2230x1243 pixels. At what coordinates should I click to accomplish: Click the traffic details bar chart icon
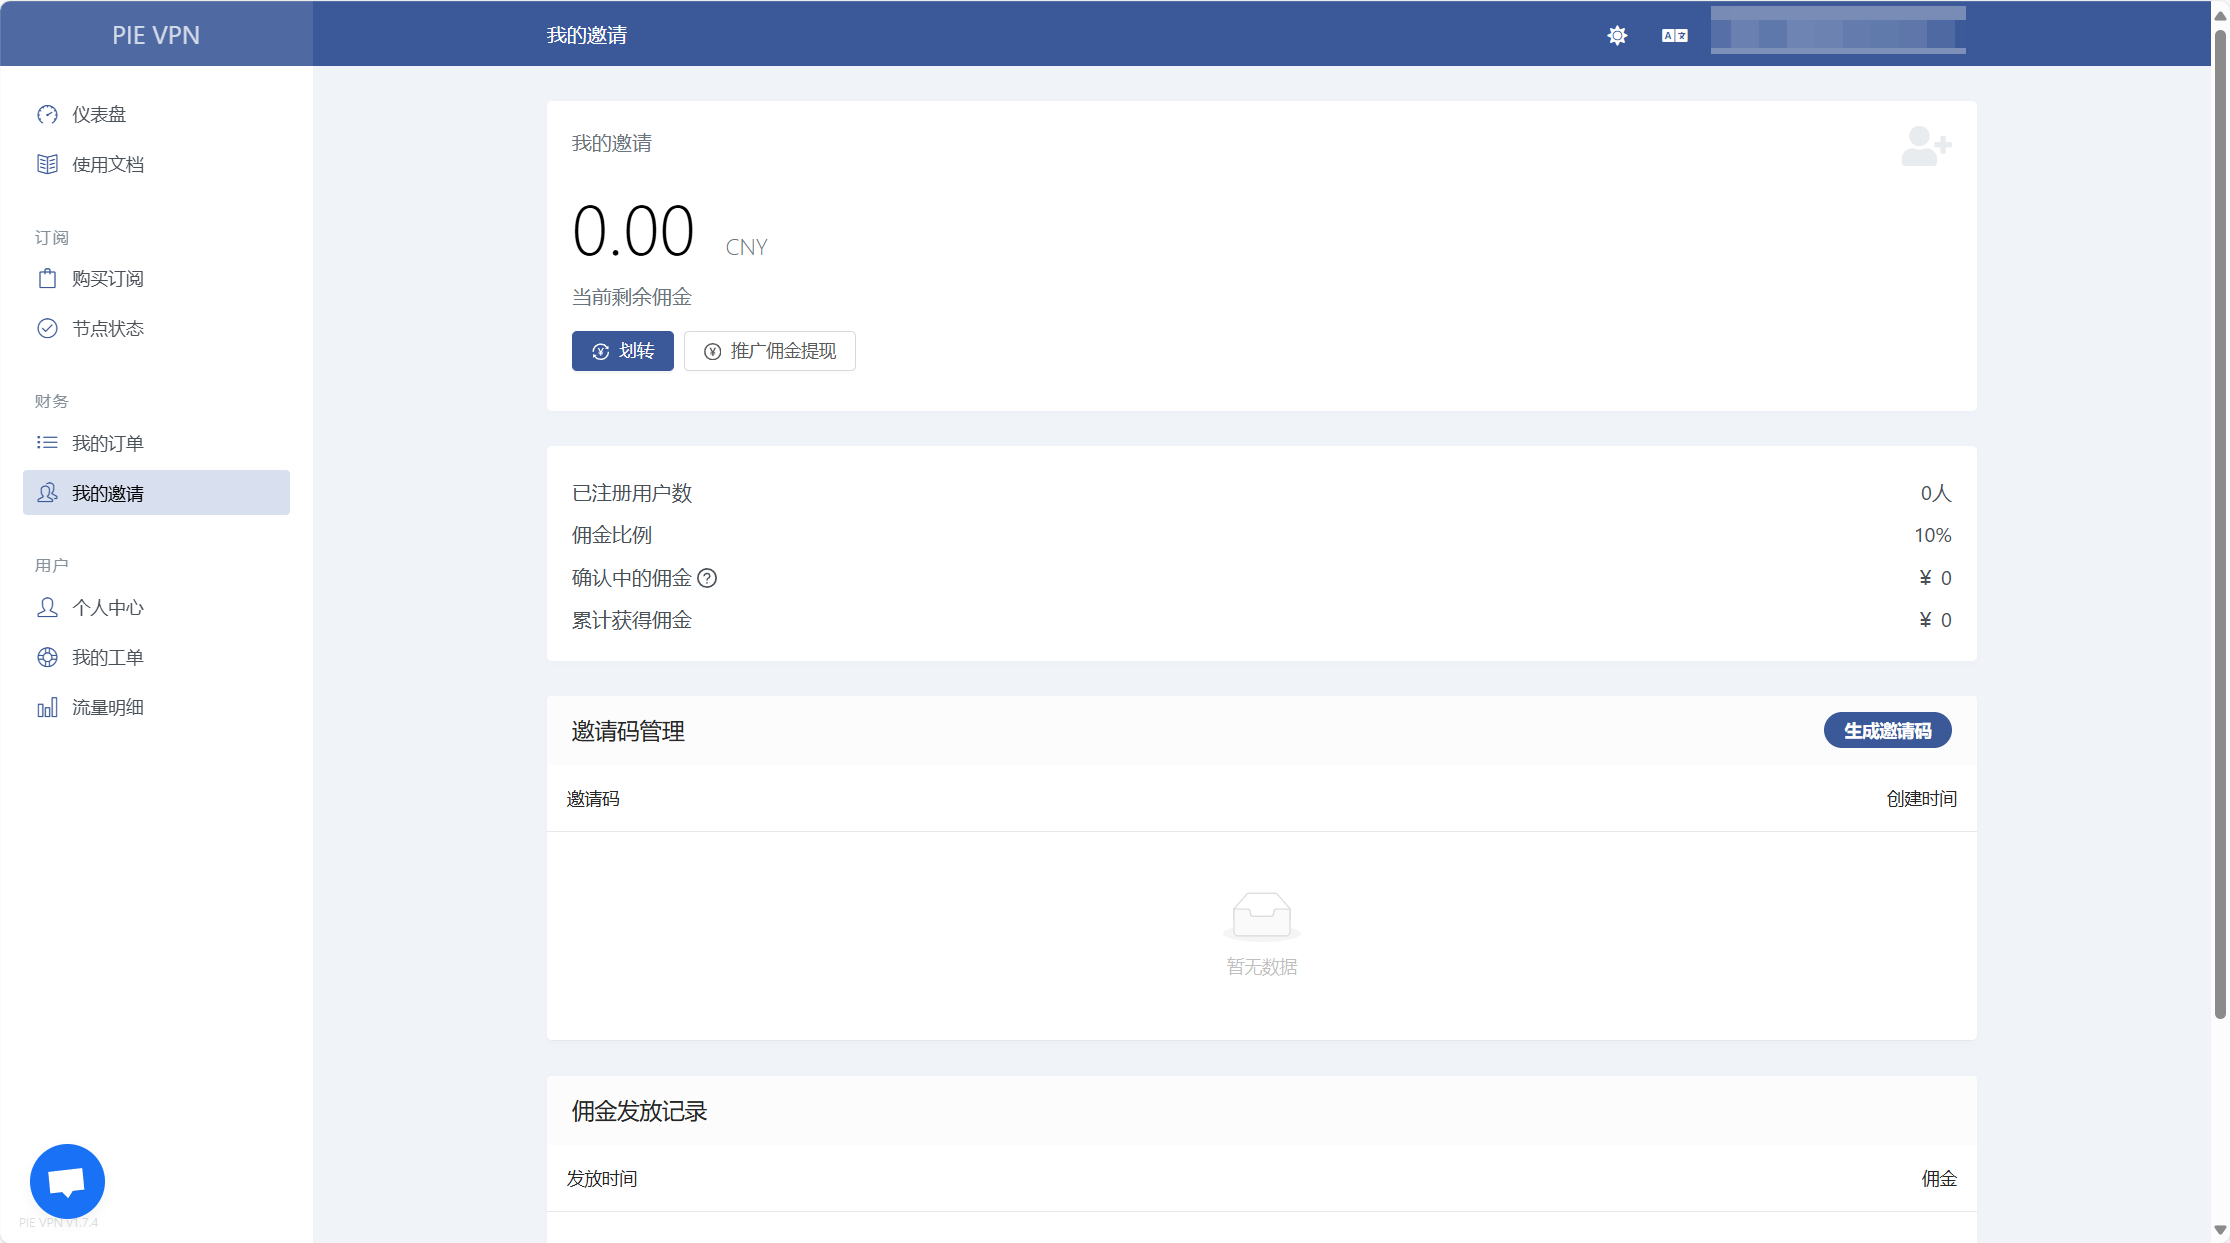(x=47, y=708)
